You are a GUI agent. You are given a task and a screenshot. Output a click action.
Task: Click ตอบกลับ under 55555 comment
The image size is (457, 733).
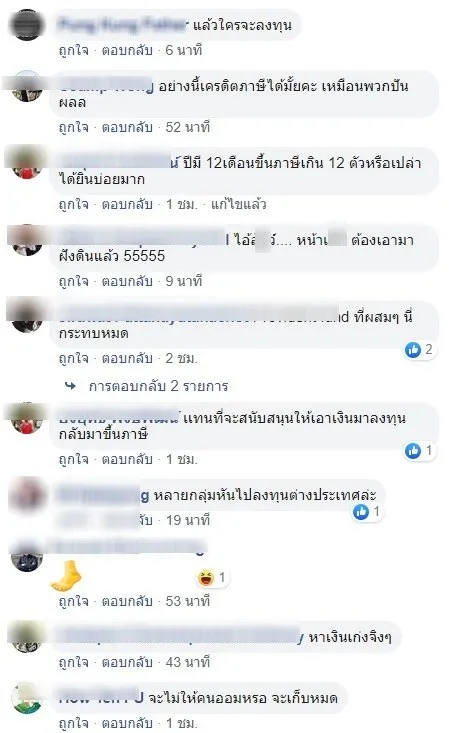[127, 281]
